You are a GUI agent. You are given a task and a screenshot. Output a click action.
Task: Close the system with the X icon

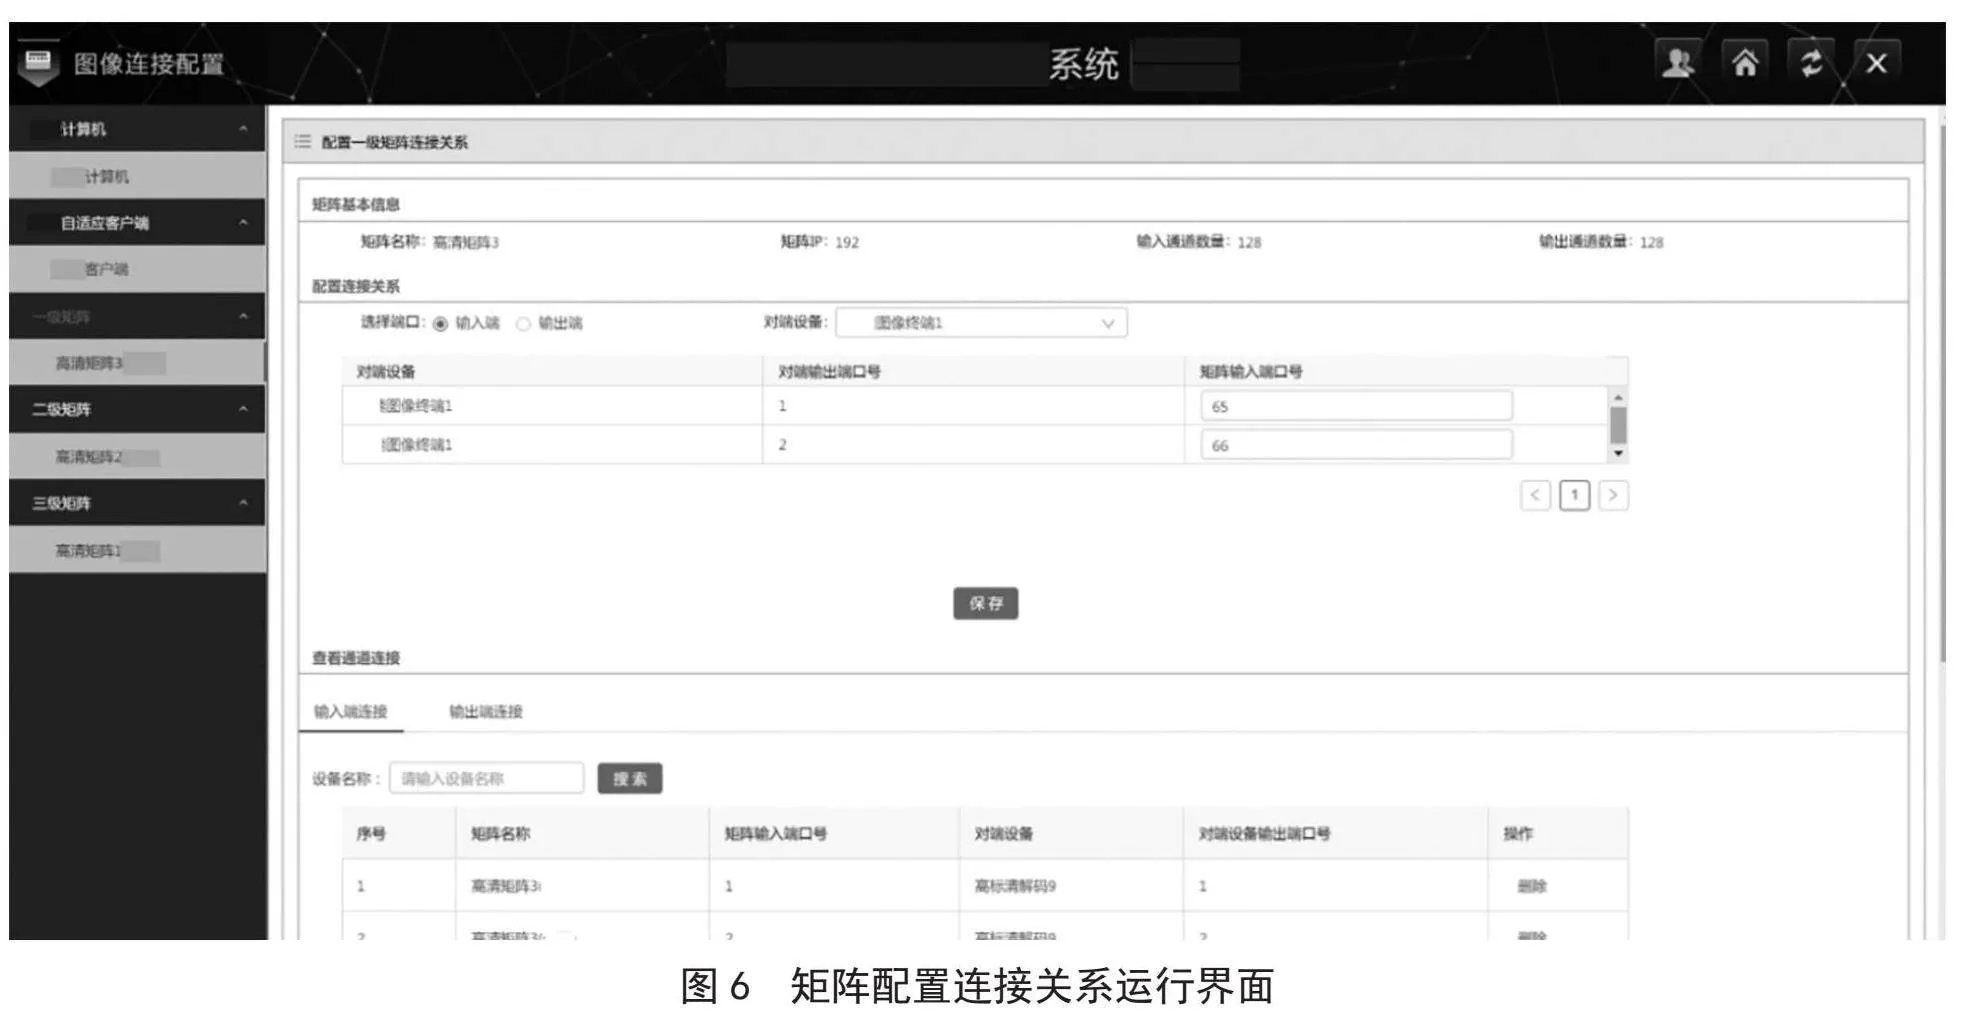pyautogui.click(x=1876, y=63)
